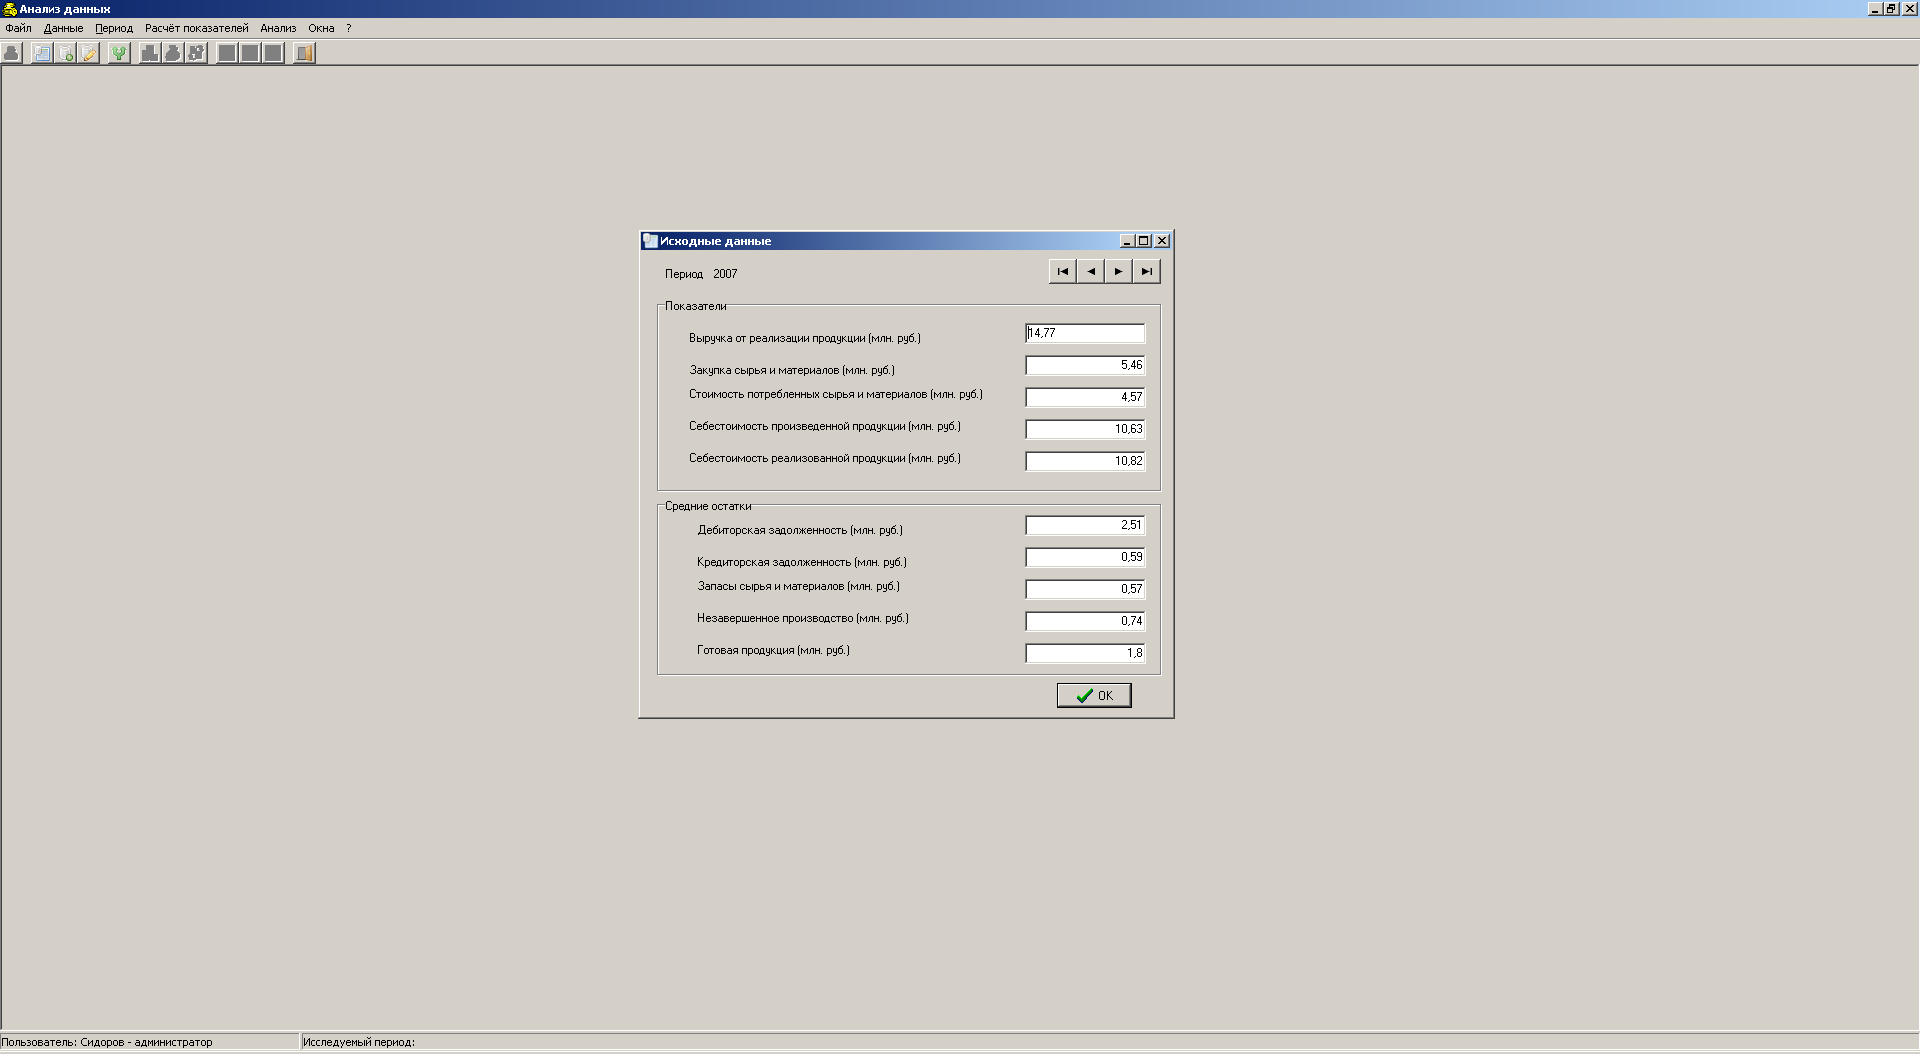Confirm the dialog with the OK button
Screen dimensions: 1920x1054
tap(1094, 695)
